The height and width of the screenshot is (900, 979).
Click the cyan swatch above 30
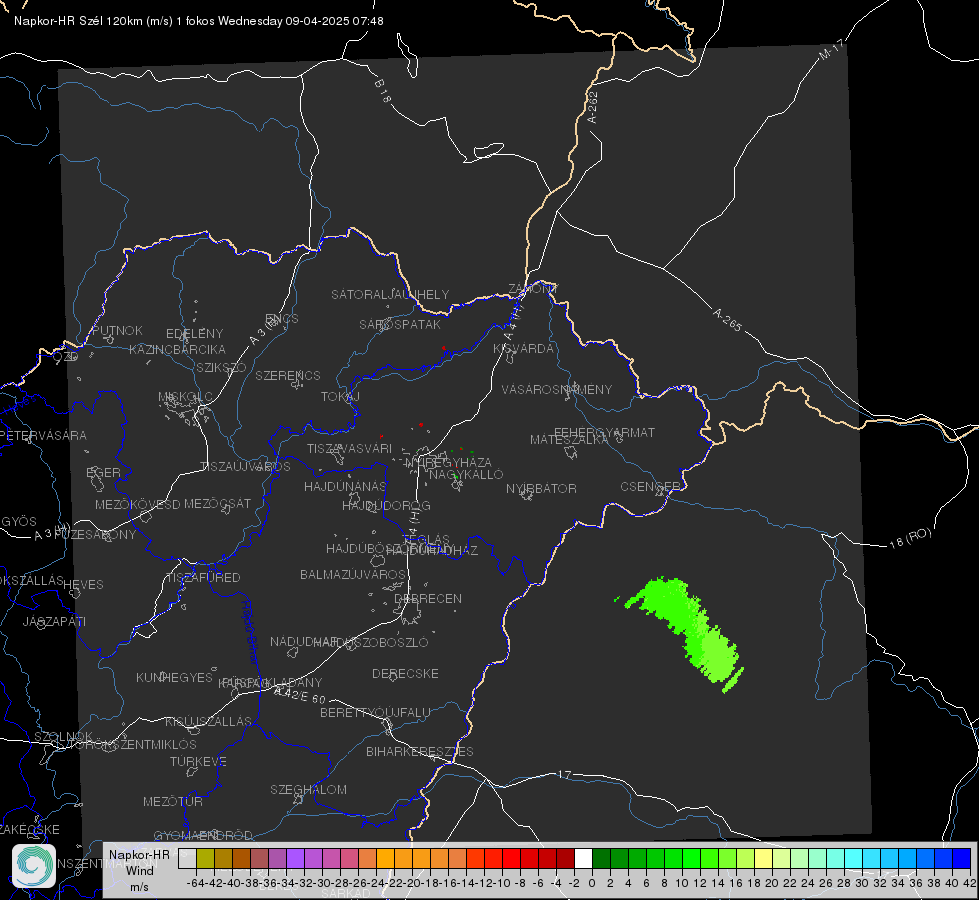[x=854, y=858]
